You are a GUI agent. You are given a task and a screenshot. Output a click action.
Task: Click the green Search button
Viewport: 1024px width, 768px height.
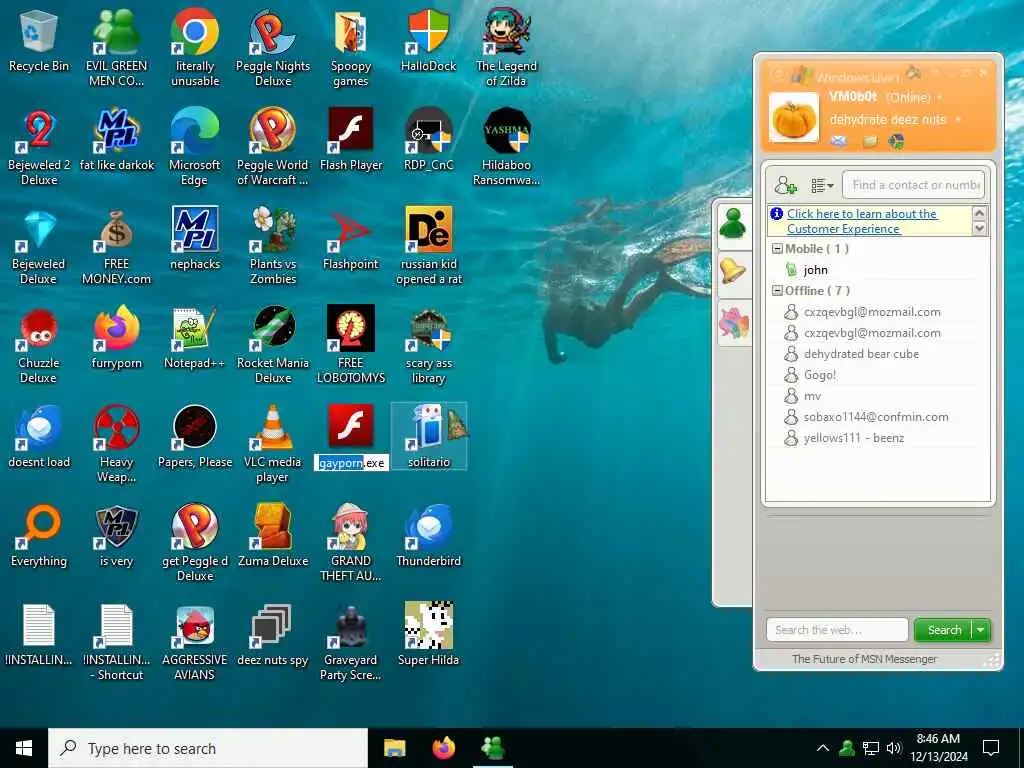tap(944, 630)
